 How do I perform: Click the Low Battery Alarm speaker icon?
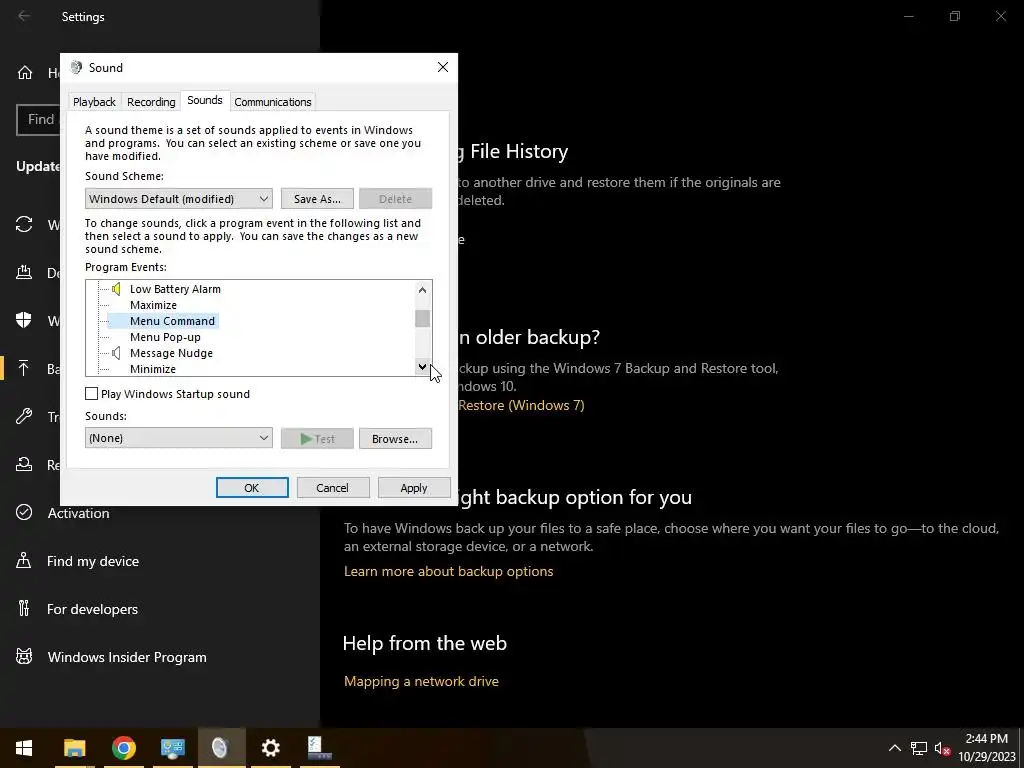(116, 289)
